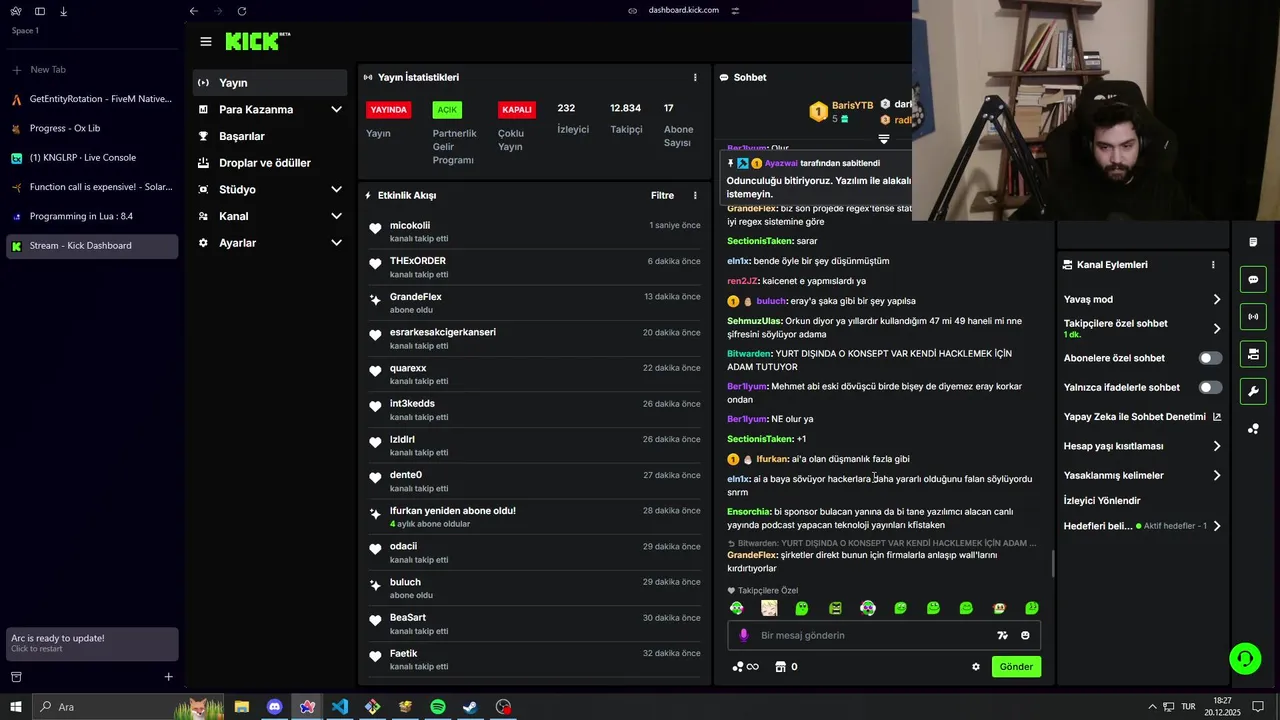This screenshot has height=720, width=1280.
Task: Open Yavaş mod settings arrow
Action: pyautogui.click(x=1217, y=299)
